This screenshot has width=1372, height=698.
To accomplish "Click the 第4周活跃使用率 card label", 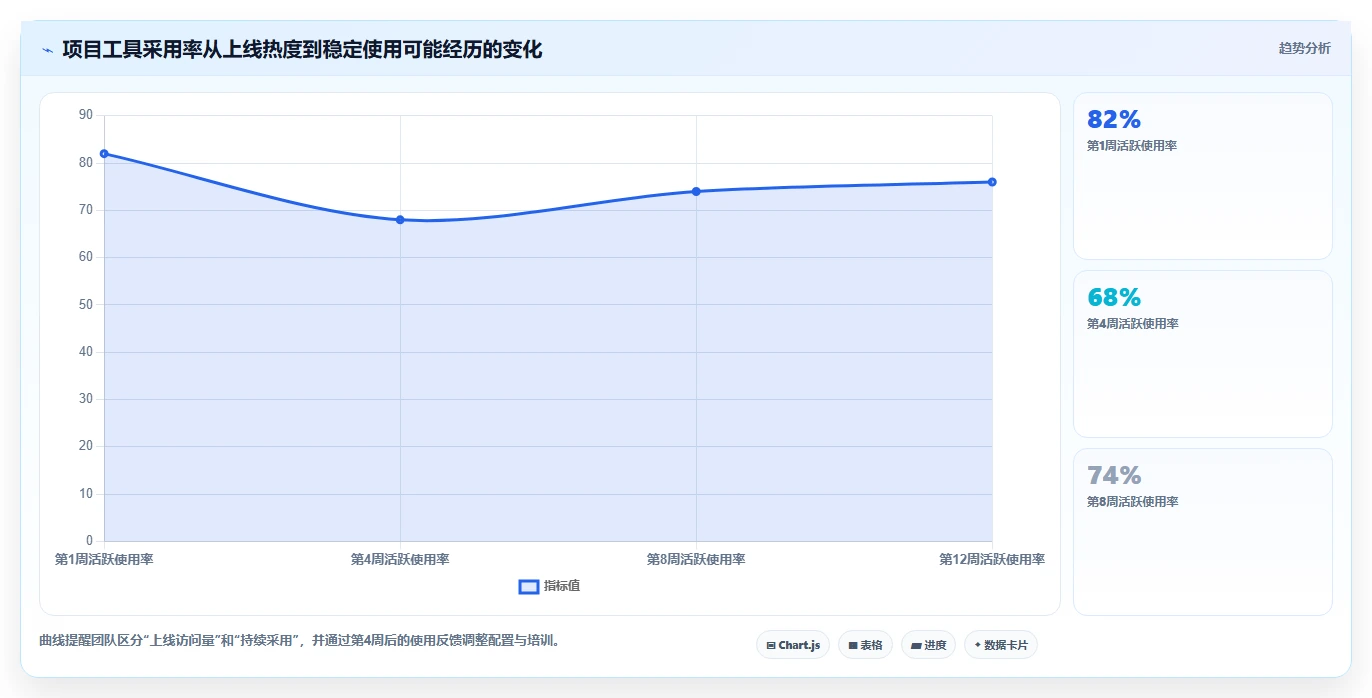I will 1132,324.
